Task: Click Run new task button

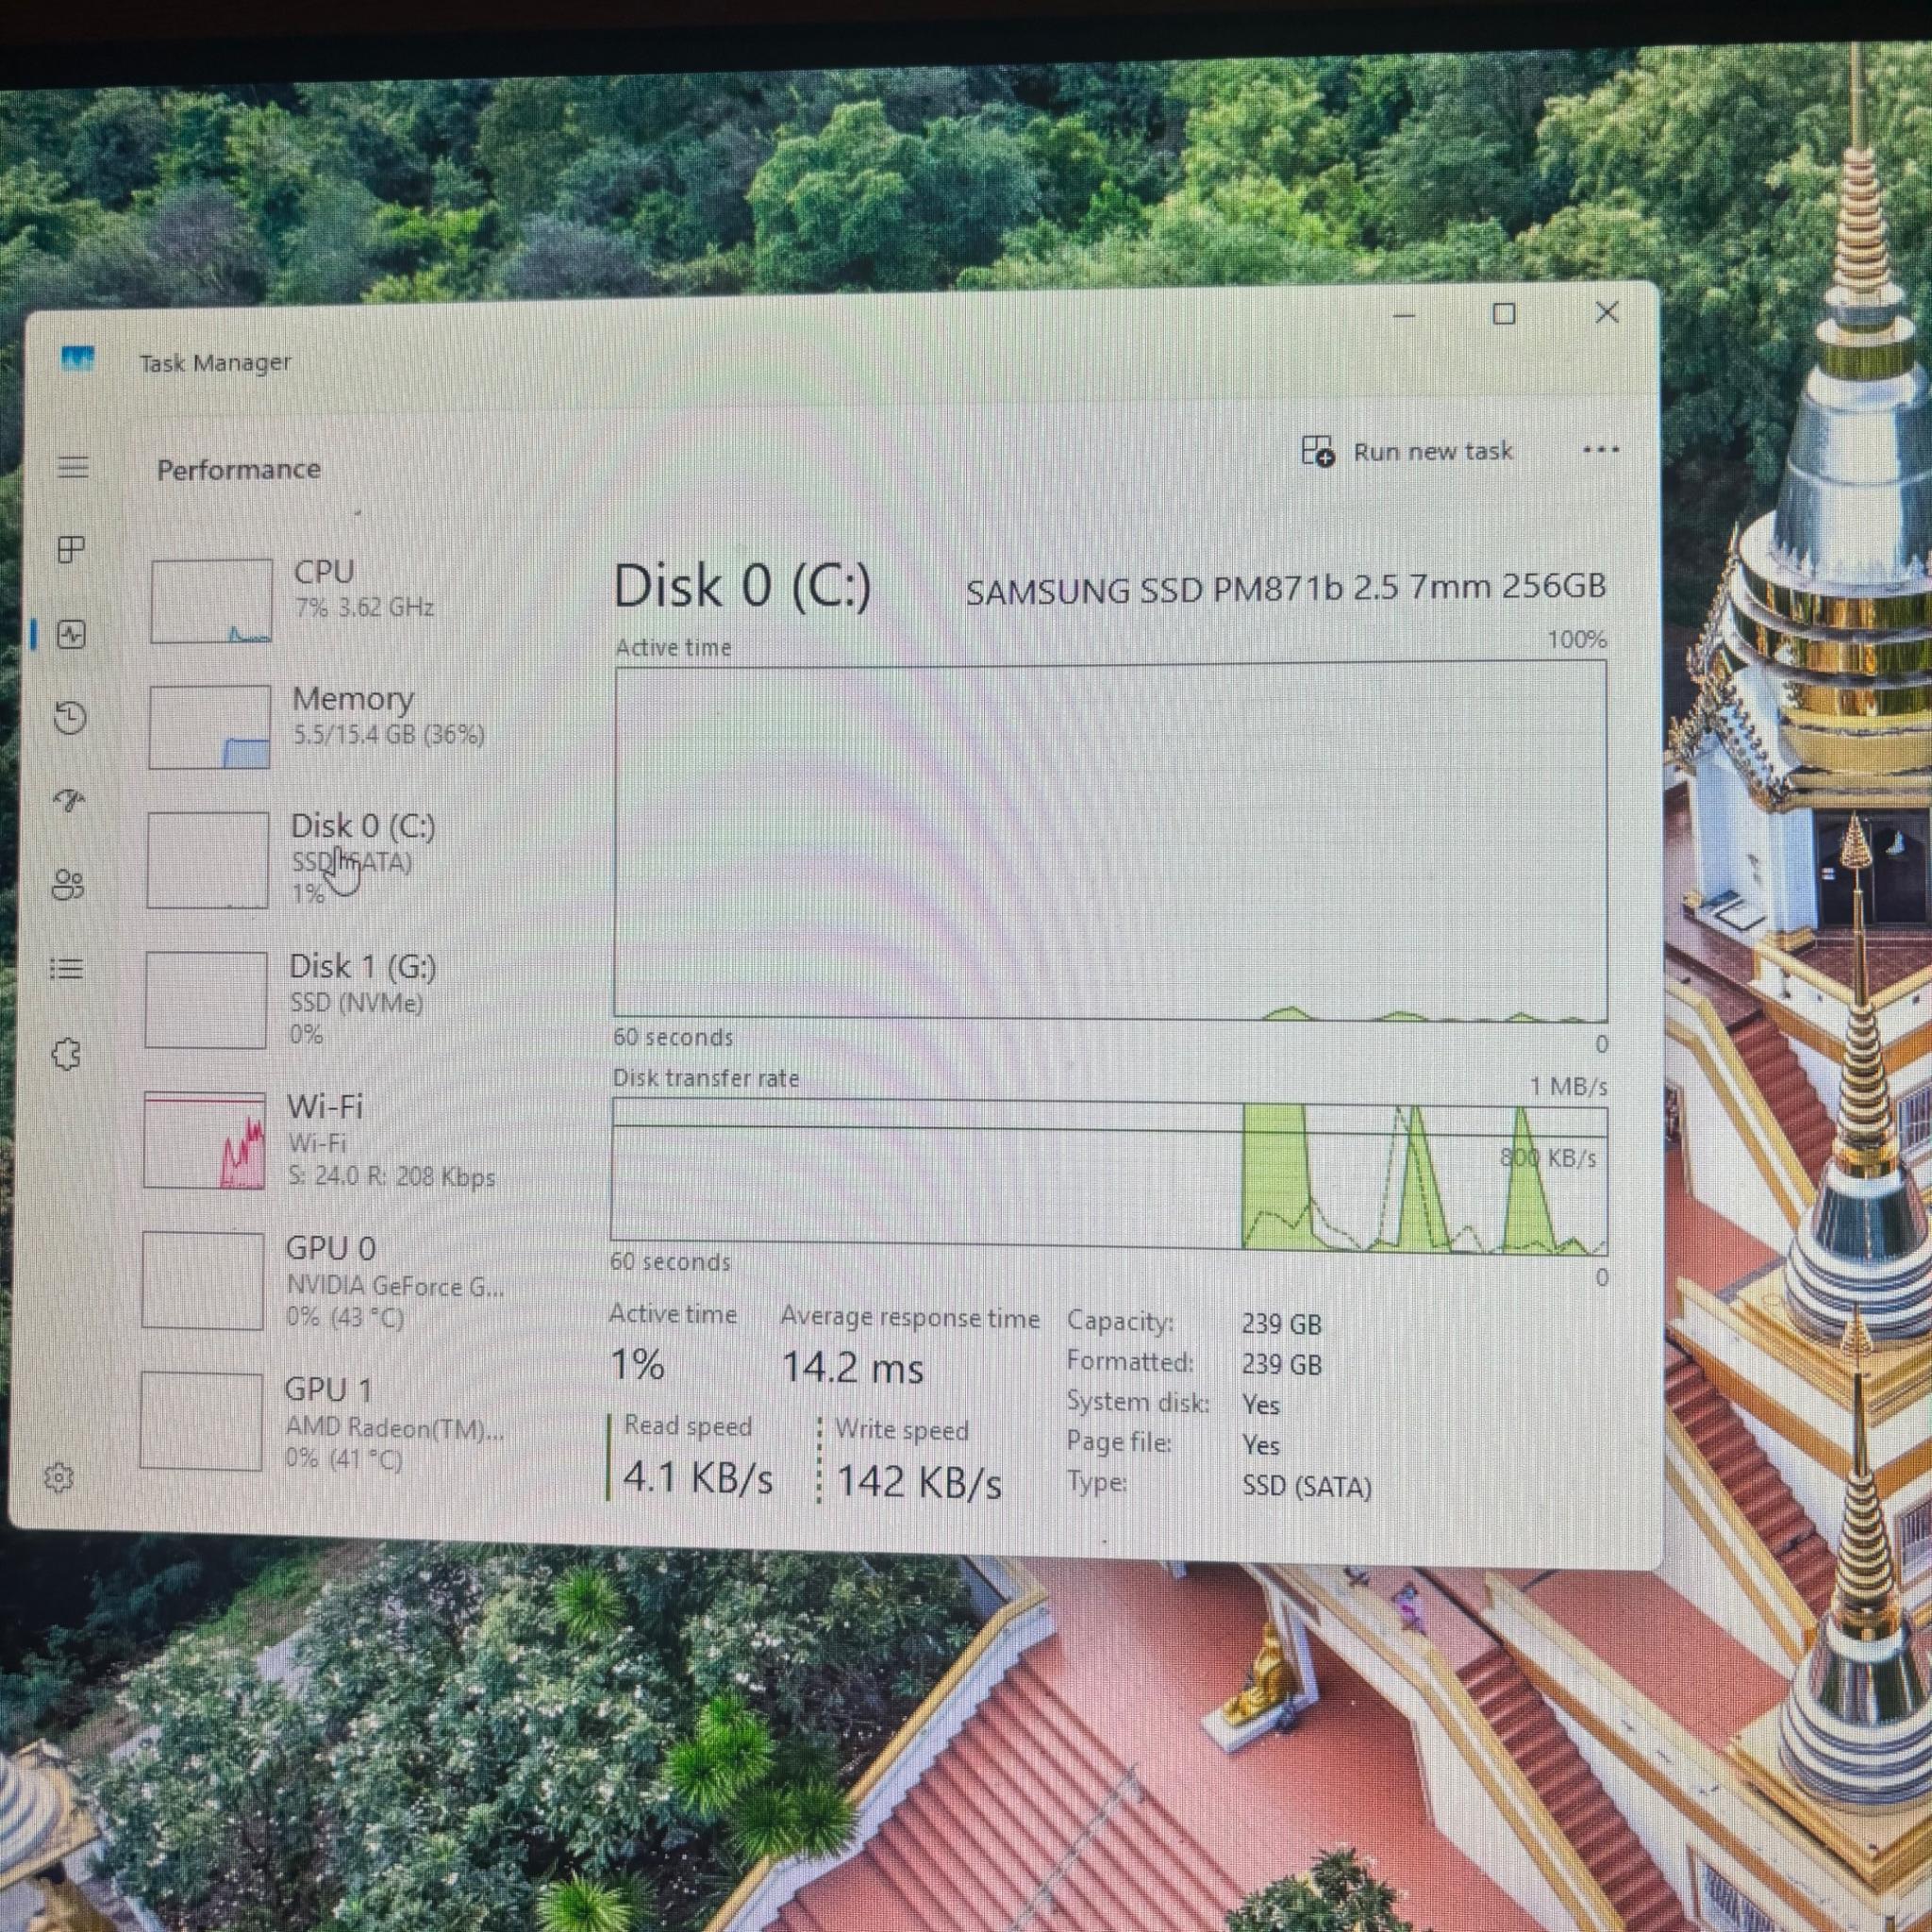Action: (1407, 451)
